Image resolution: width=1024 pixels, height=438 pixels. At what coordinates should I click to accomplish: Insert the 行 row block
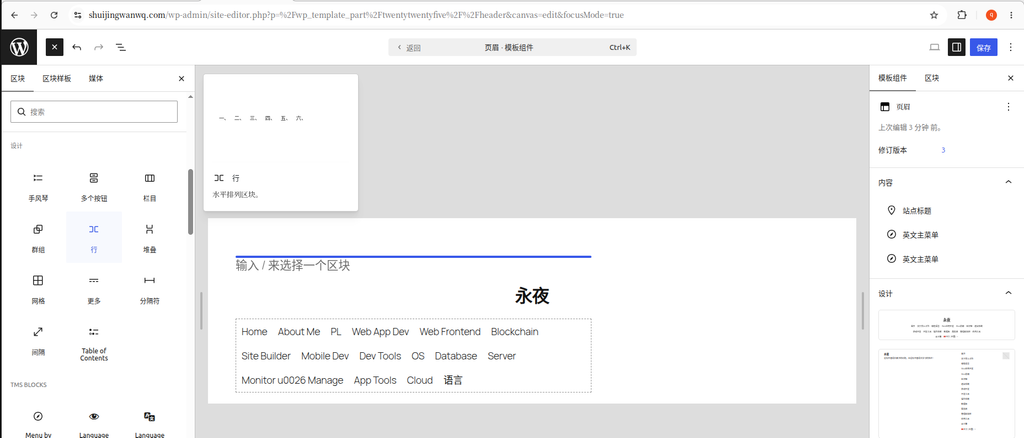[94, 238]
